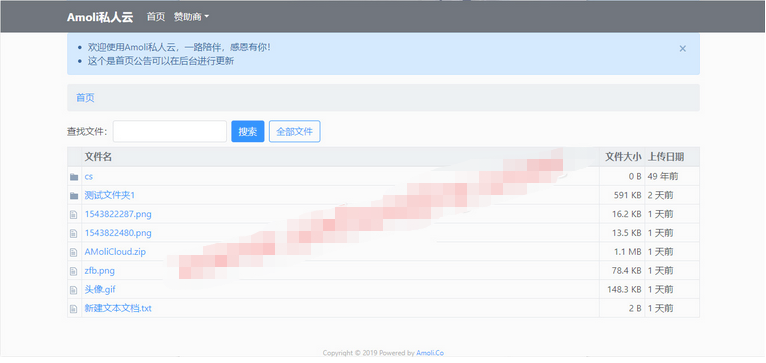Click the file icon beside zfb.png

coord(74,271)
